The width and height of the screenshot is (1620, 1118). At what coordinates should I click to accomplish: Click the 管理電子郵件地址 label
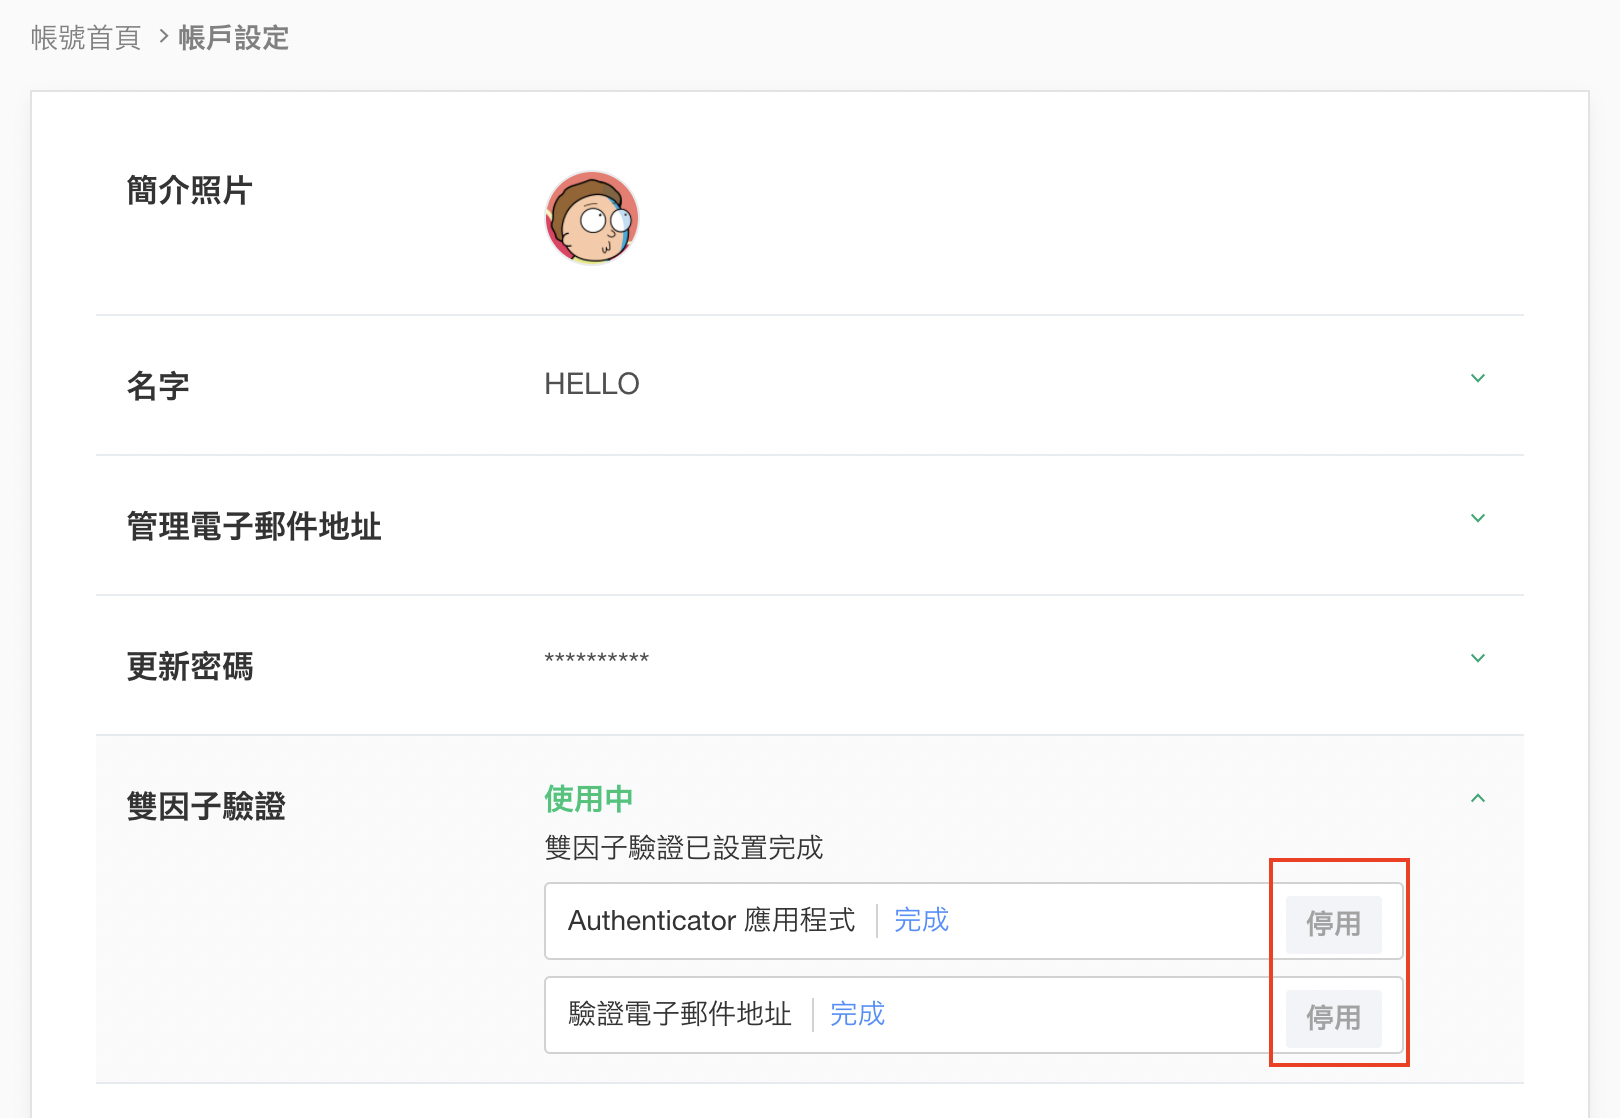[x=254, y=526]
